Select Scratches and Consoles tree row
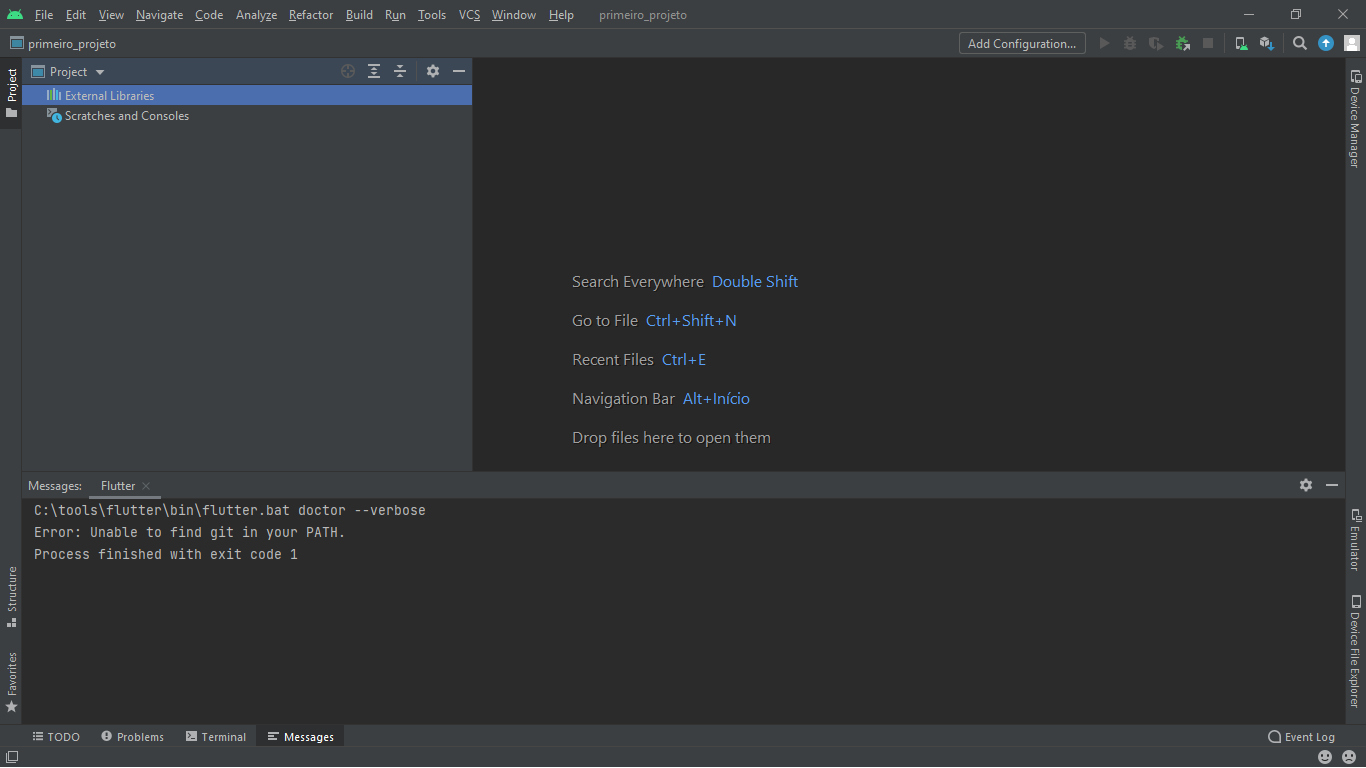Screen dimensions: 1366x768 coord(247,116)
